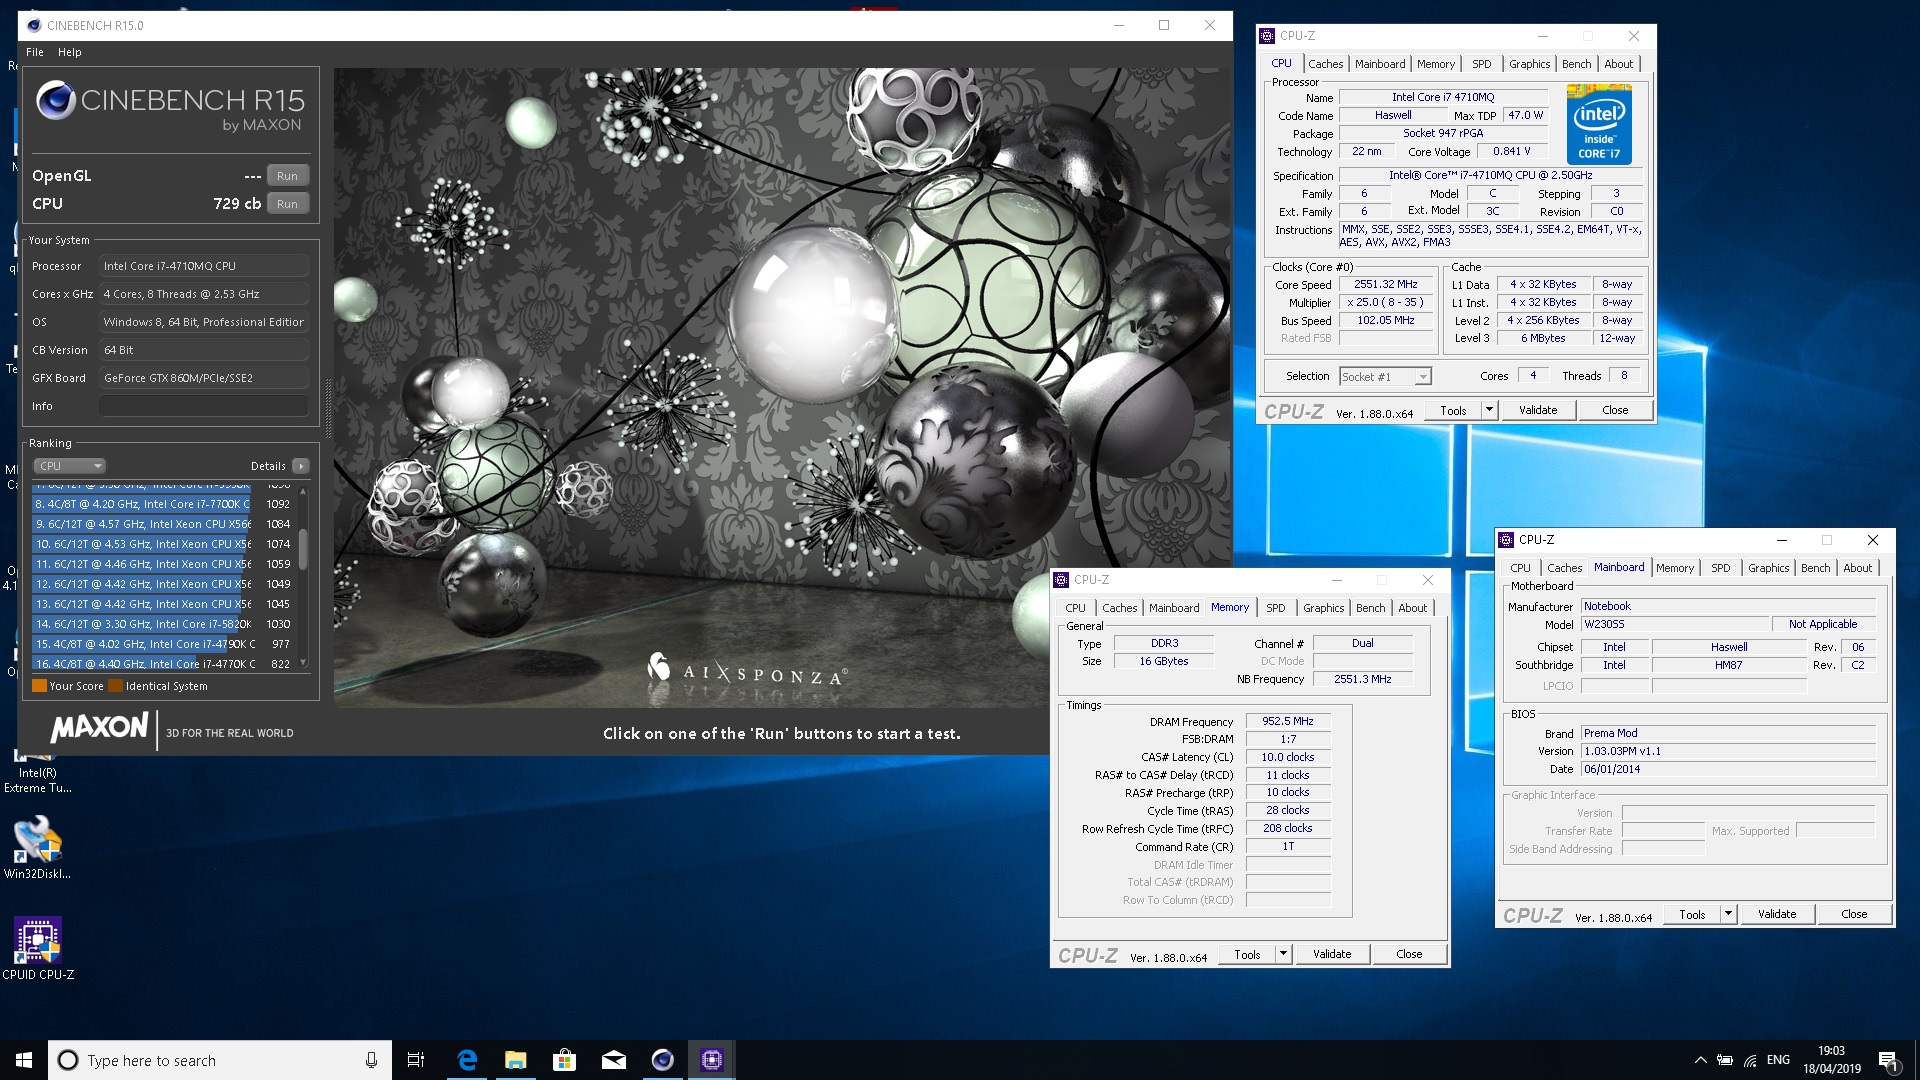Click the CPU-Z title bar icon of CPU window
1920x1080 pixels.
click(1267, 36)
